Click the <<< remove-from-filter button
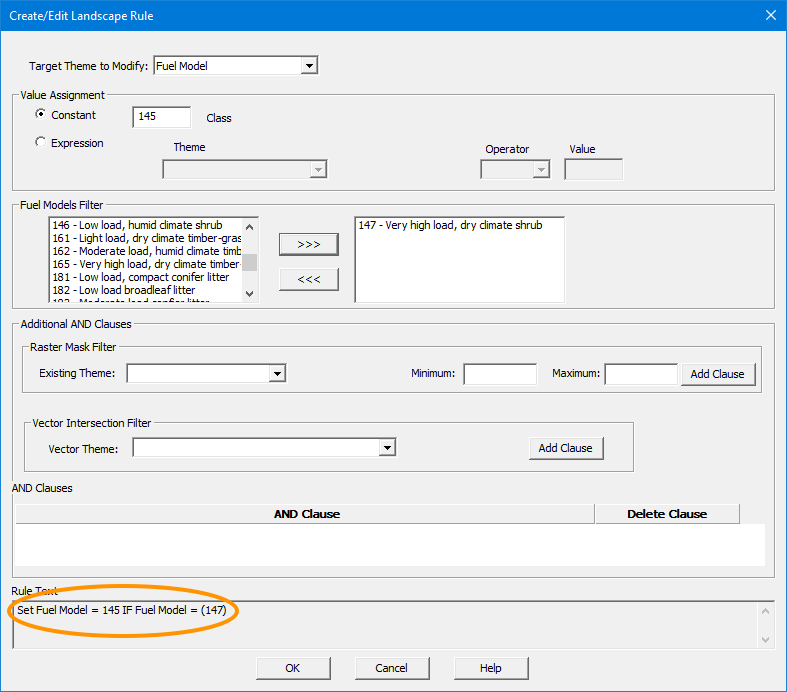The image size is (787, 692). click(309, 280)
